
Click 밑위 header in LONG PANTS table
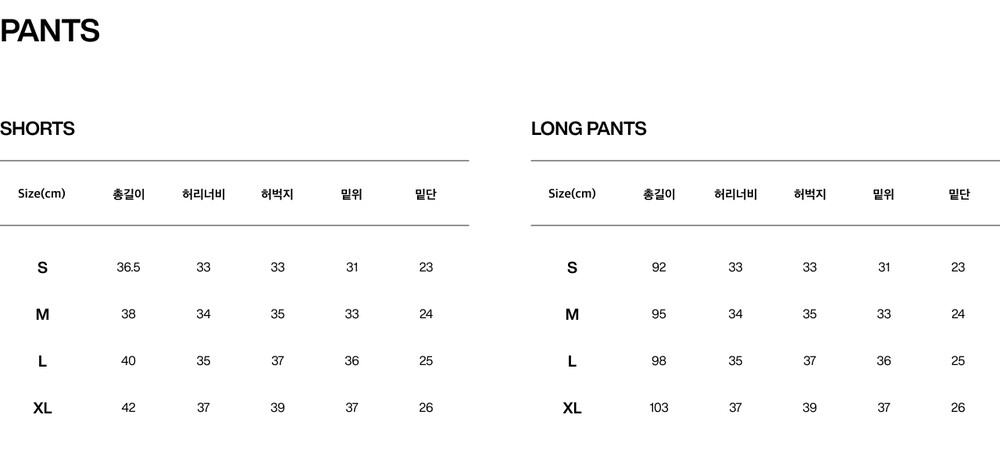tap(883, 194)
